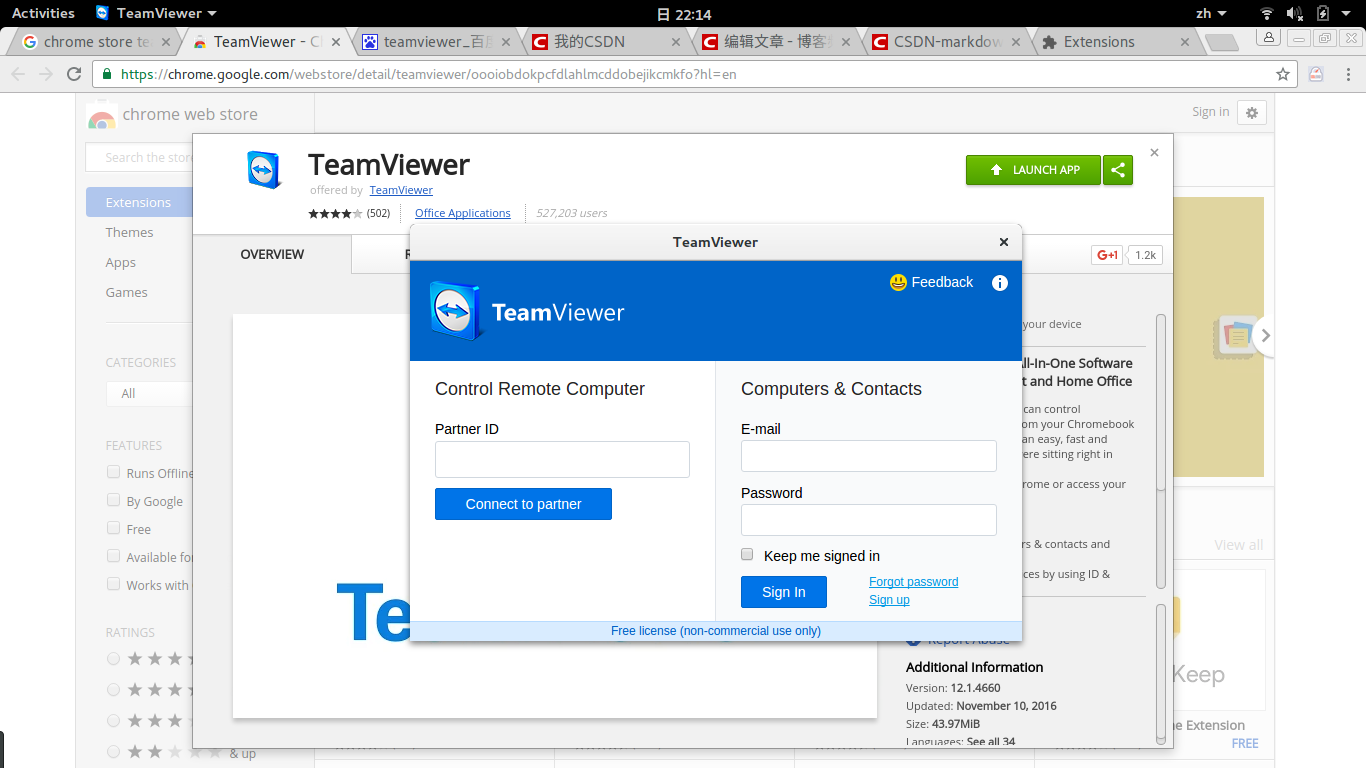Screen dimensions: 1366x768
Task: Click the Chrome profile user icon
Action: click(1269, 38)
